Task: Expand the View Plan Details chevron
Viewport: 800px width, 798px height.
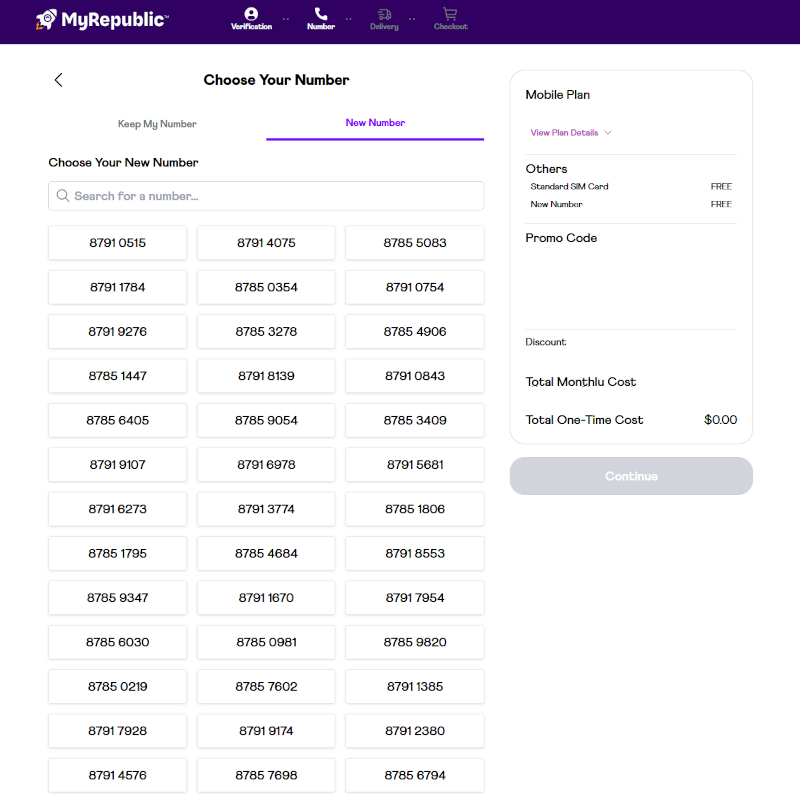Action: (608, 133)
